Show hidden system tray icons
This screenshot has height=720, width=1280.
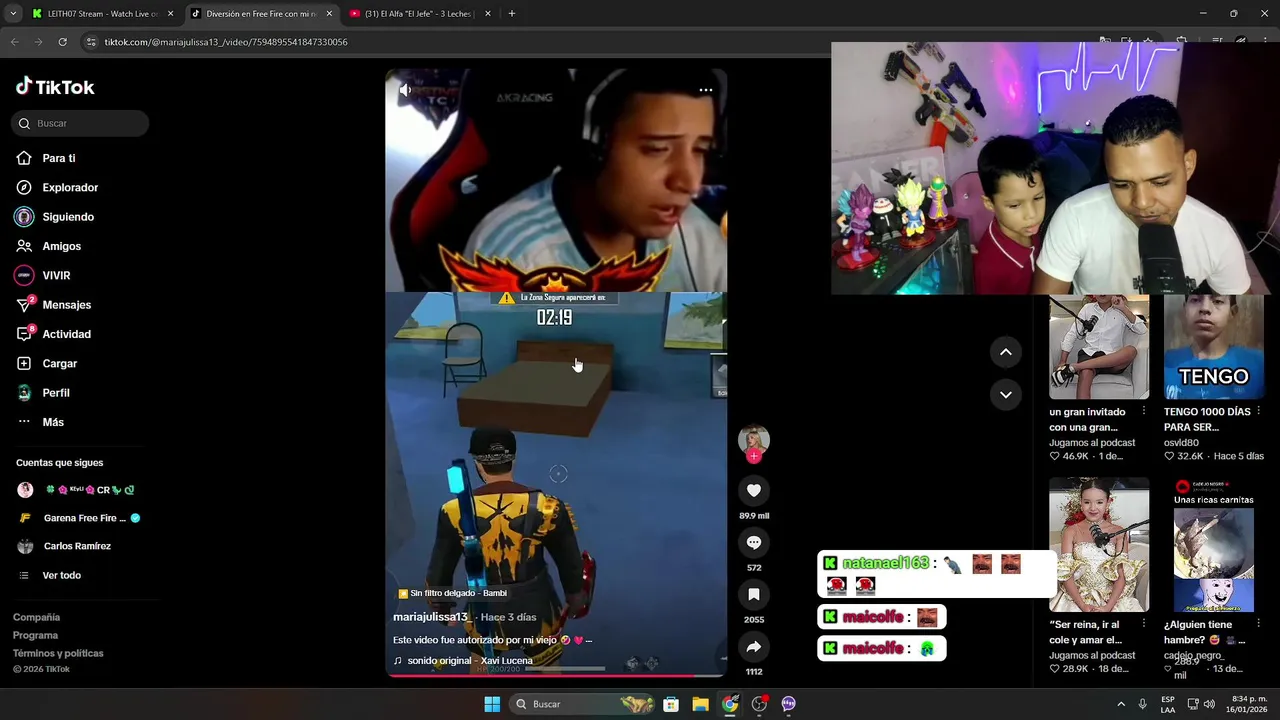1121,704
